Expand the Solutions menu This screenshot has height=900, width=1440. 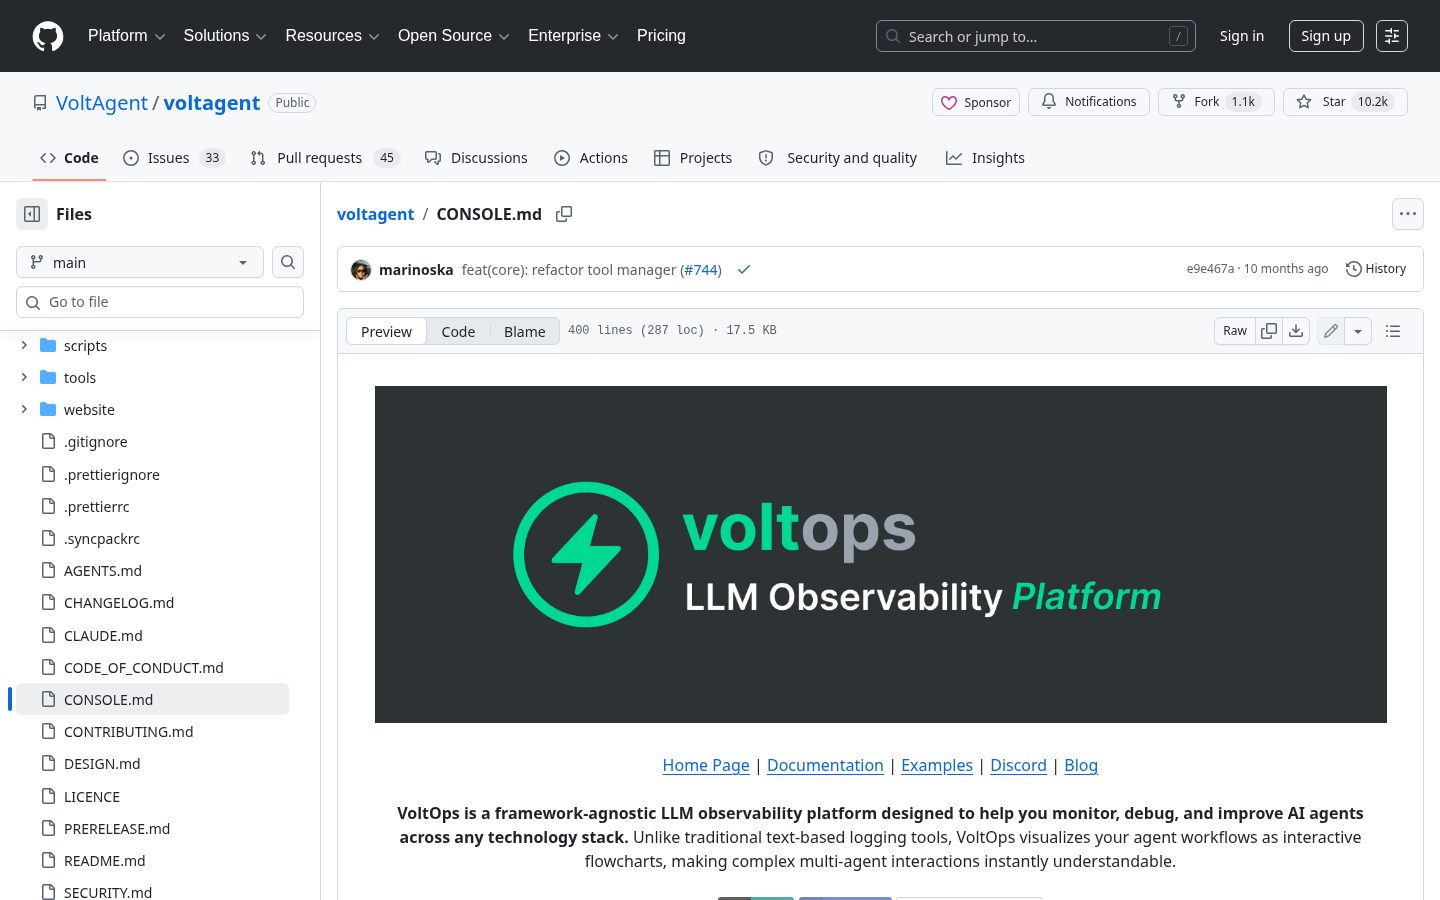pyautogui.click(x=225, y=36)
